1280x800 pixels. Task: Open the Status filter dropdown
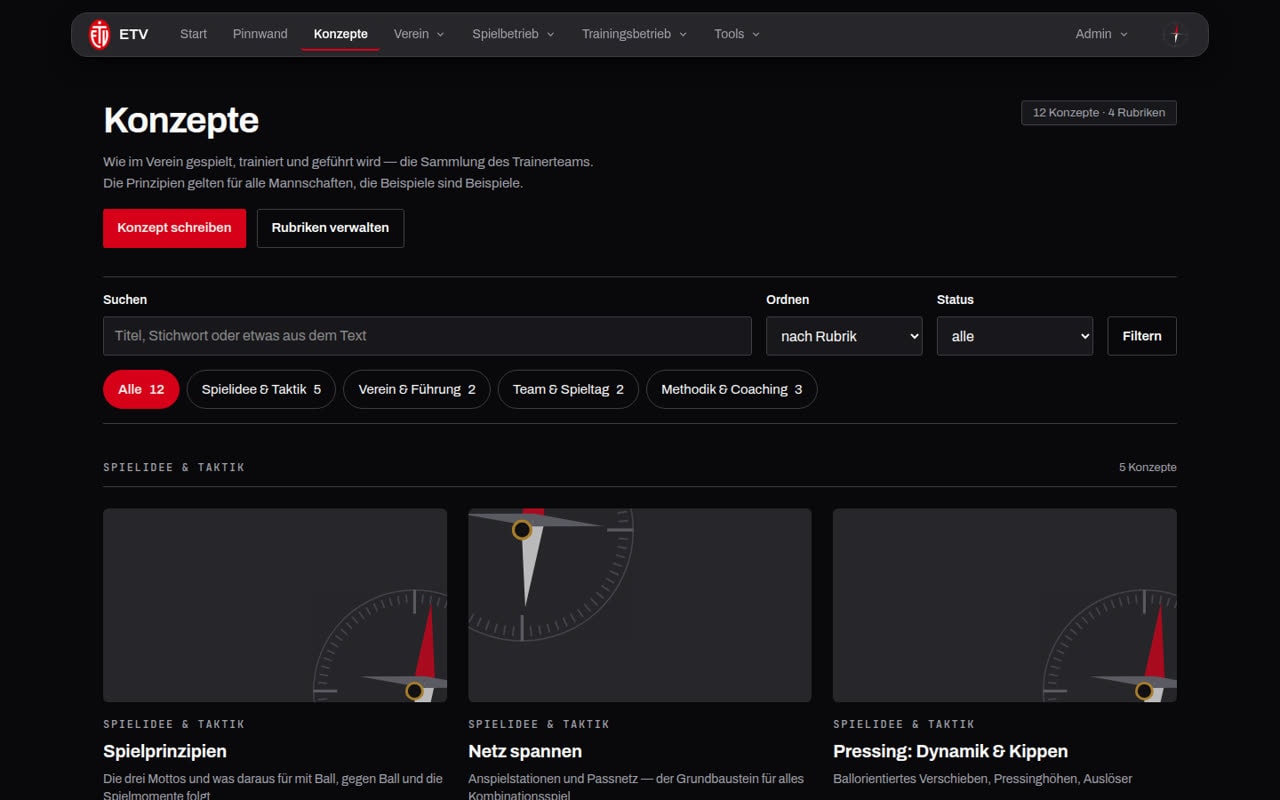tap(1015, 336)
